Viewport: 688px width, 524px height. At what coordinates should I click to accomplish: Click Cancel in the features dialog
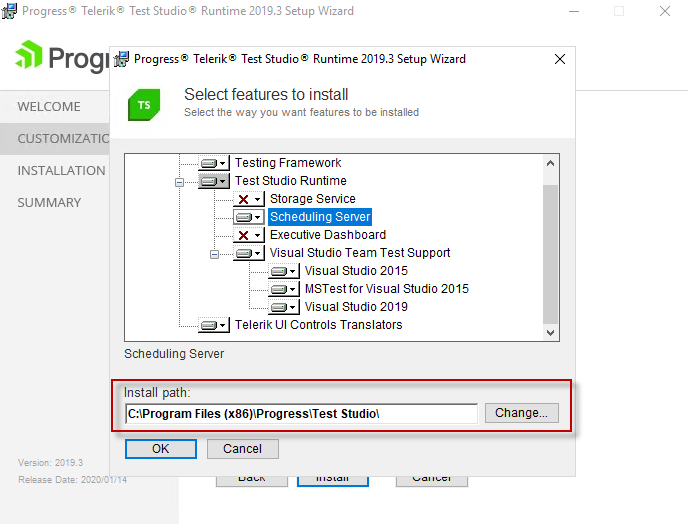[x=243, y=449]
